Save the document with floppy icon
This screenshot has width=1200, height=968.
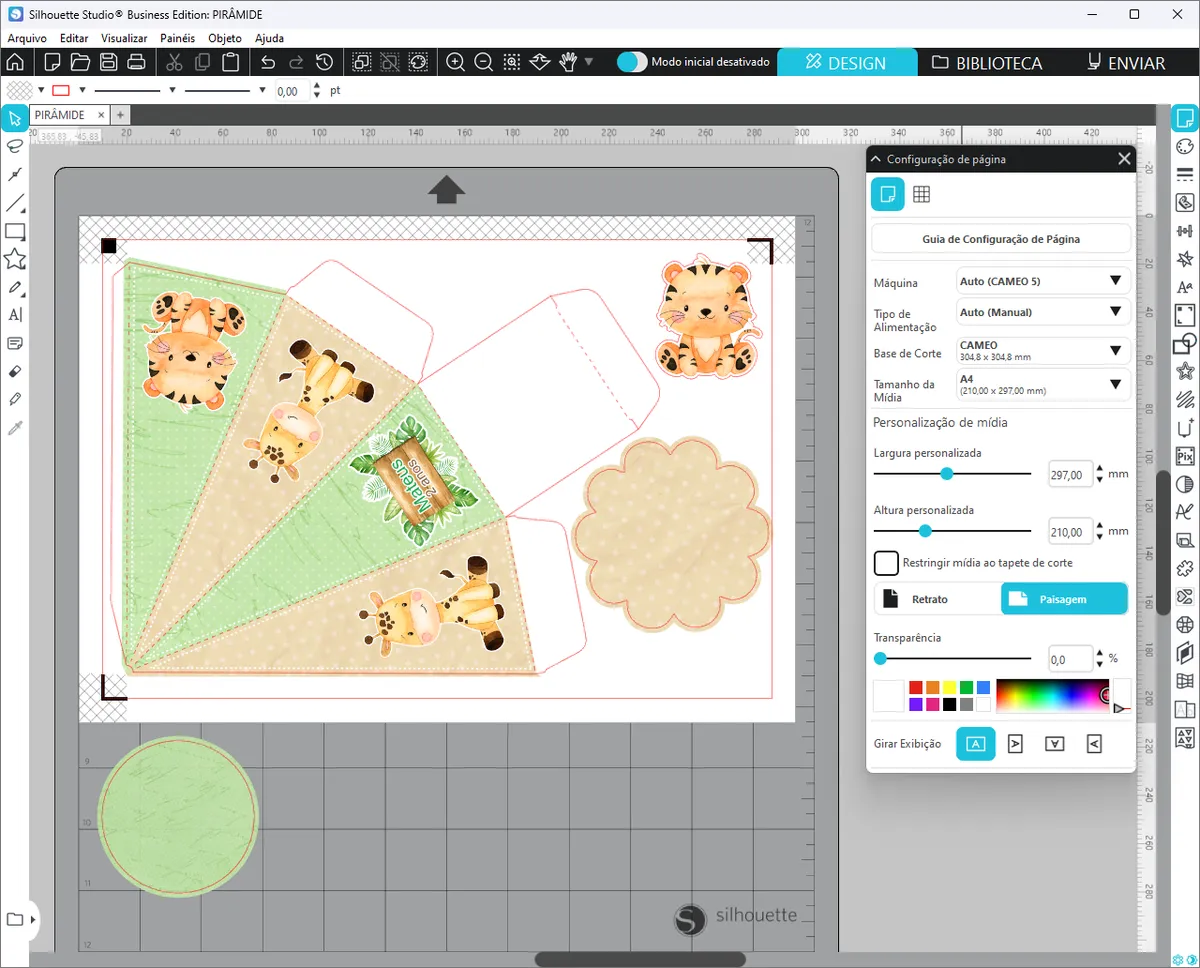click(108, 62)
